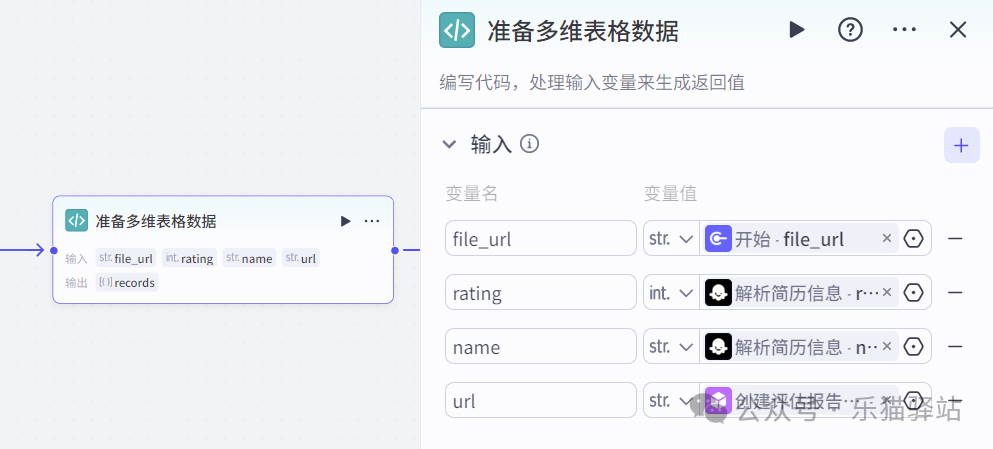This screenshot has height=449, width=993.
Task: Click the rating variable name field
Action: 540,293
